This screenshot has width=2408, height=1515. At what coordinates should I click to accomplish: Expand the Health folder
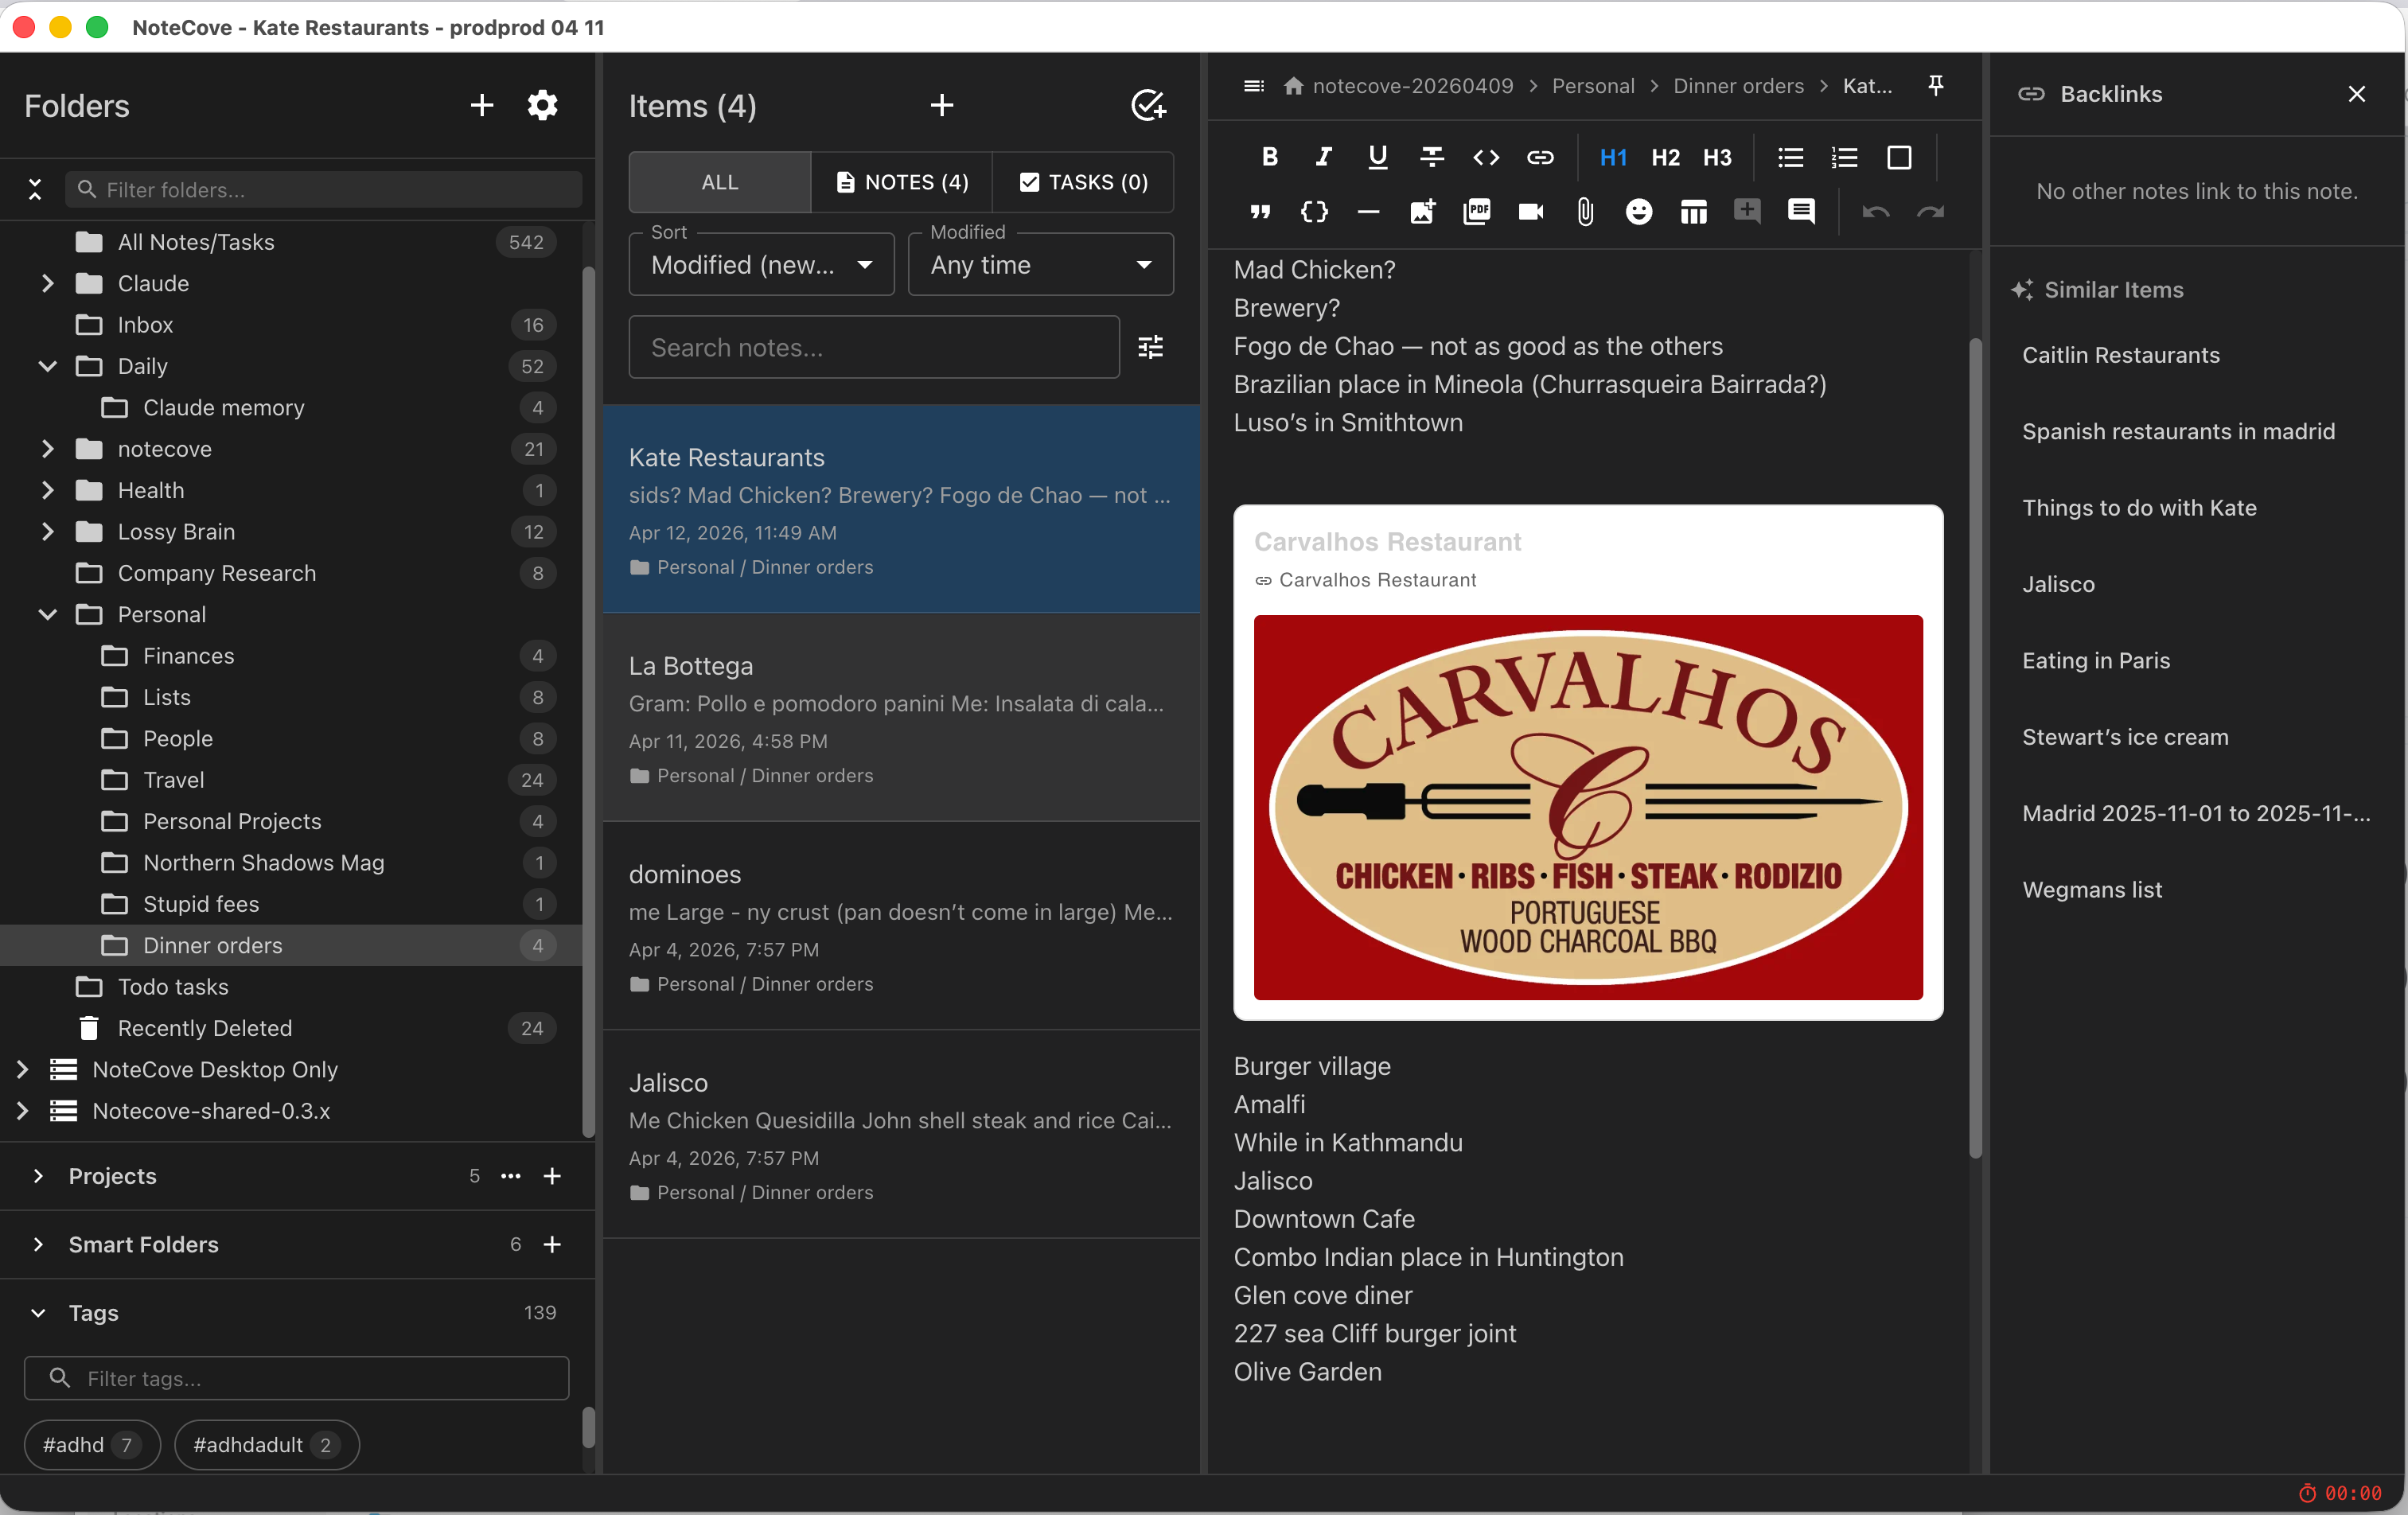coord(47,490)
